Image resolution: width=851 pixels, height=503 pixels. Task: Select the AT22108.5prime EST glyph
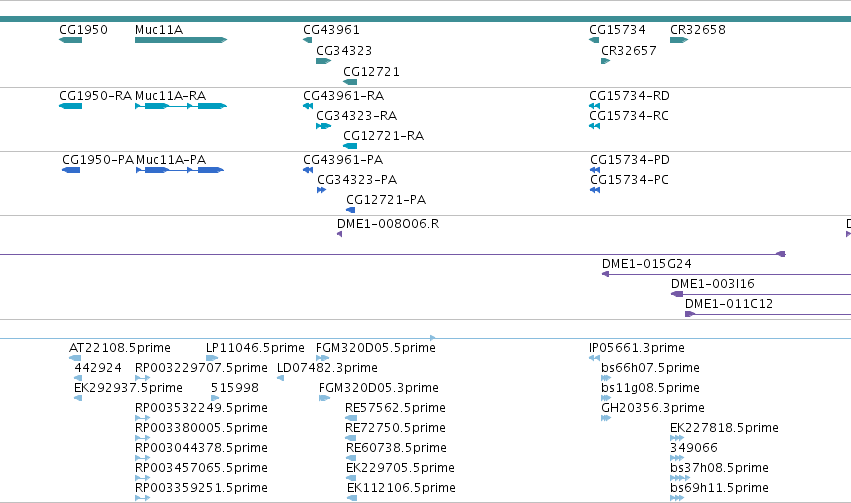tap(75, 358)
